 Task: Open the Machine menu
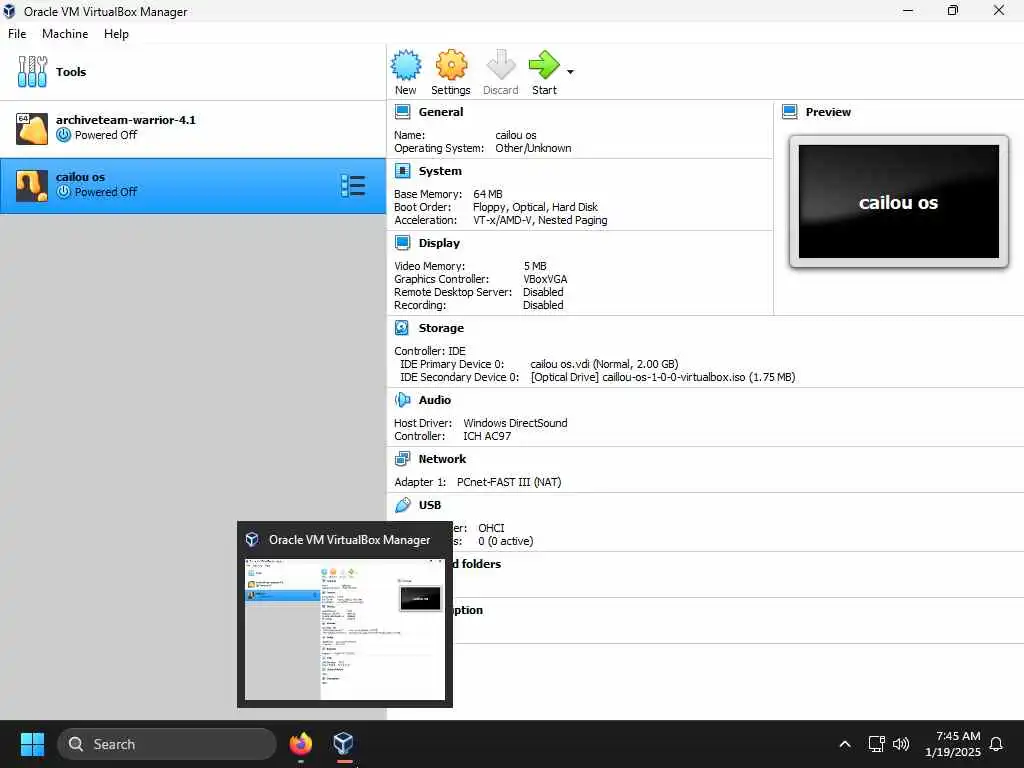[65, 34]
